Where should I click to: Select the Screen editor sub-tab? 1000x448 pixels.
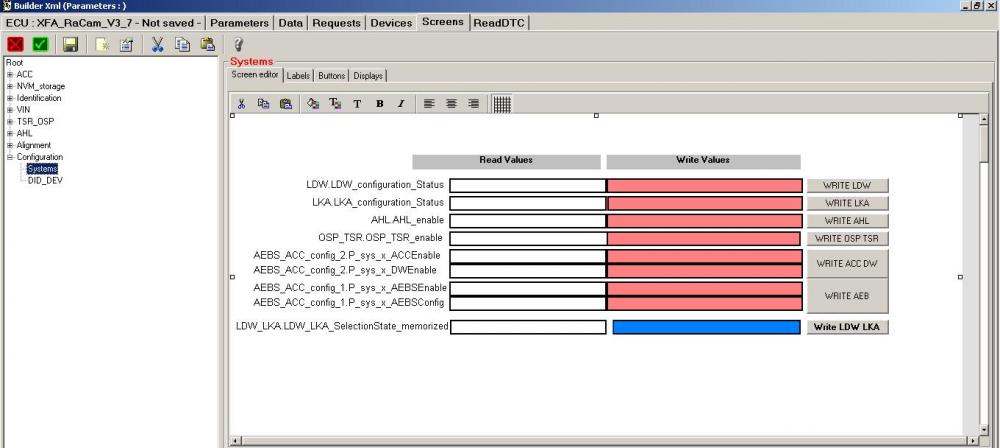pos(255,75)
